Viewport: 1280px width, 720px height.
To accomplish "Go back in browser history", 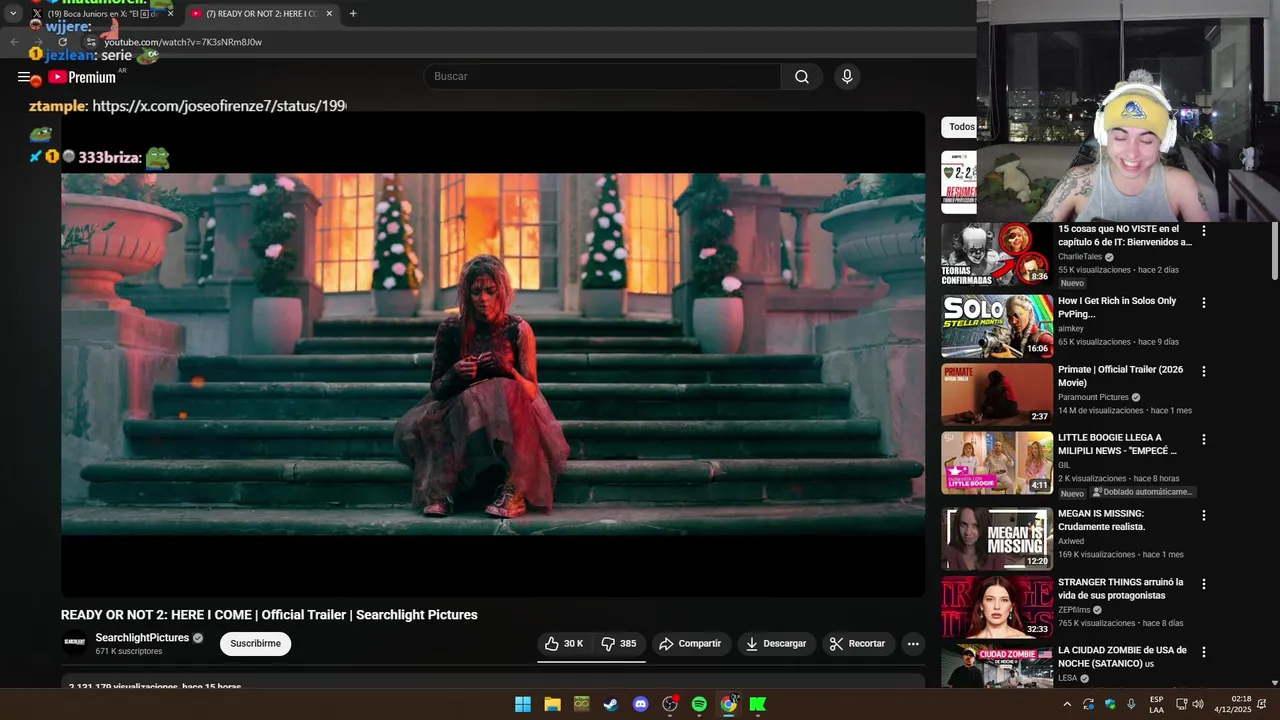I will [14, 42].
